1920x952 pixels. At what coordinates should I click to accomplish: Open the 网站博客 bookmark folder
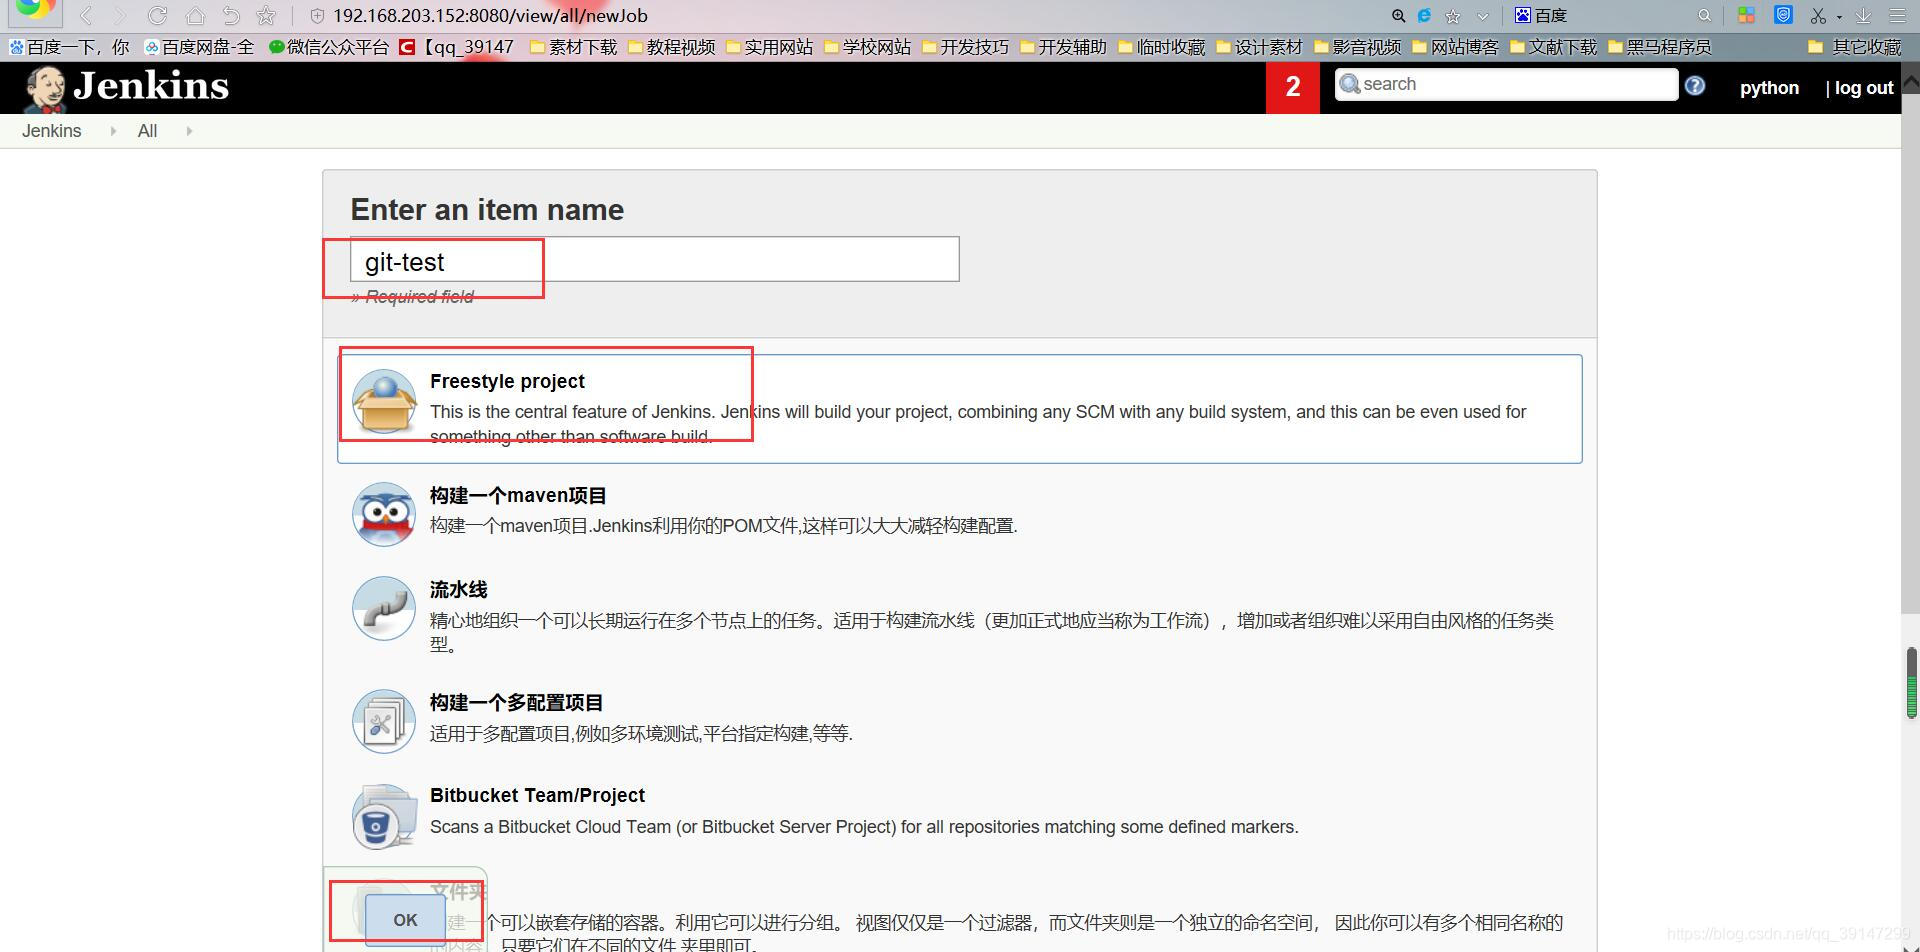[1455, 47]
